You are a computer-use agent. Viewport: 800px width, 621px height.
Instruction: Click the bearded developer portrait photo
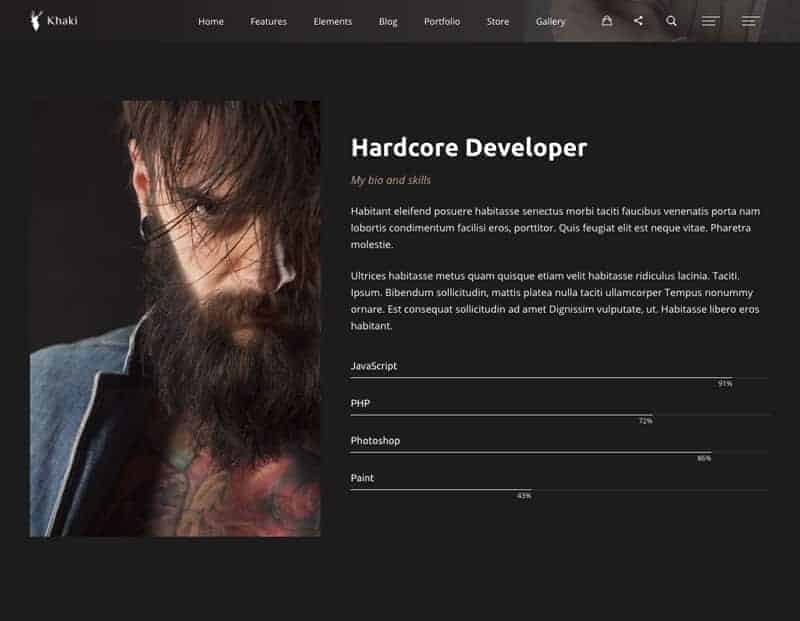[x=175, y=318]
